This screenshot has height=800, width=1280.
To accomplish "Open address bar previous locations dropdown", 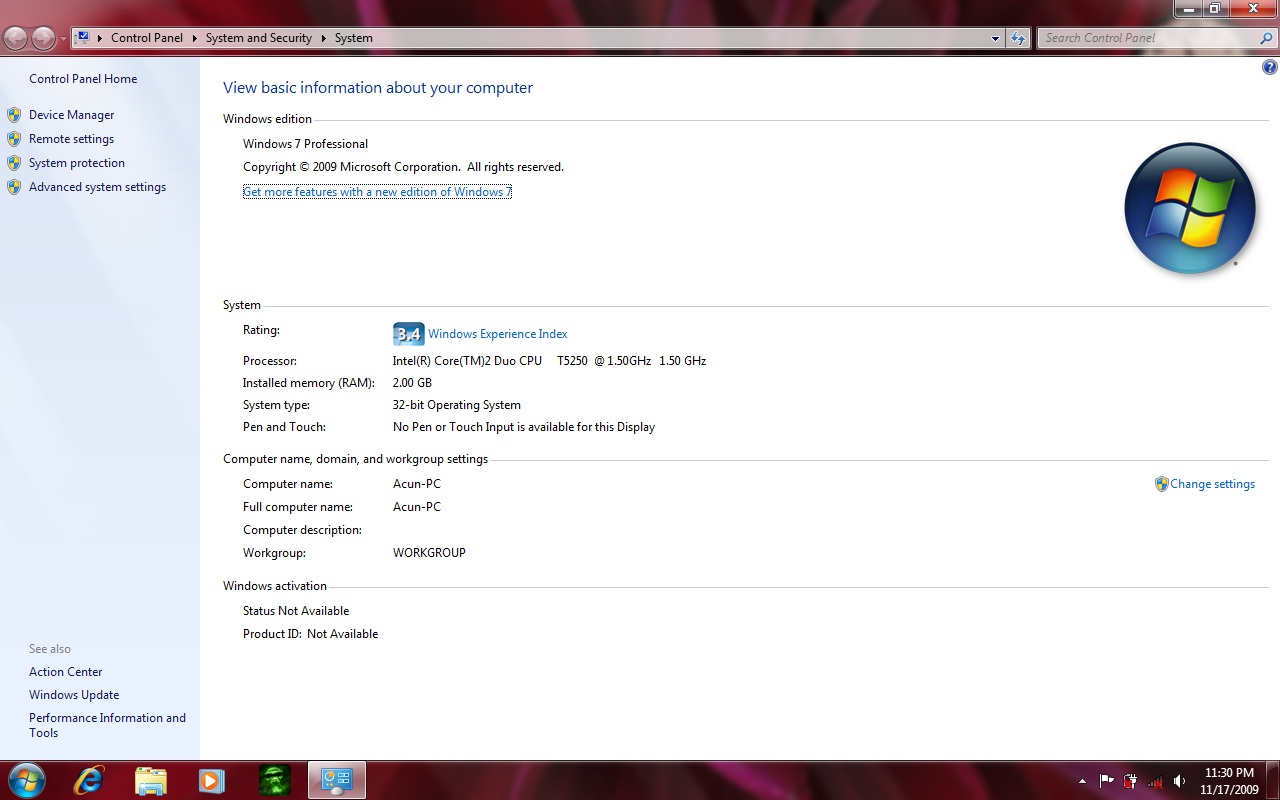I will [x=995, y=38].
